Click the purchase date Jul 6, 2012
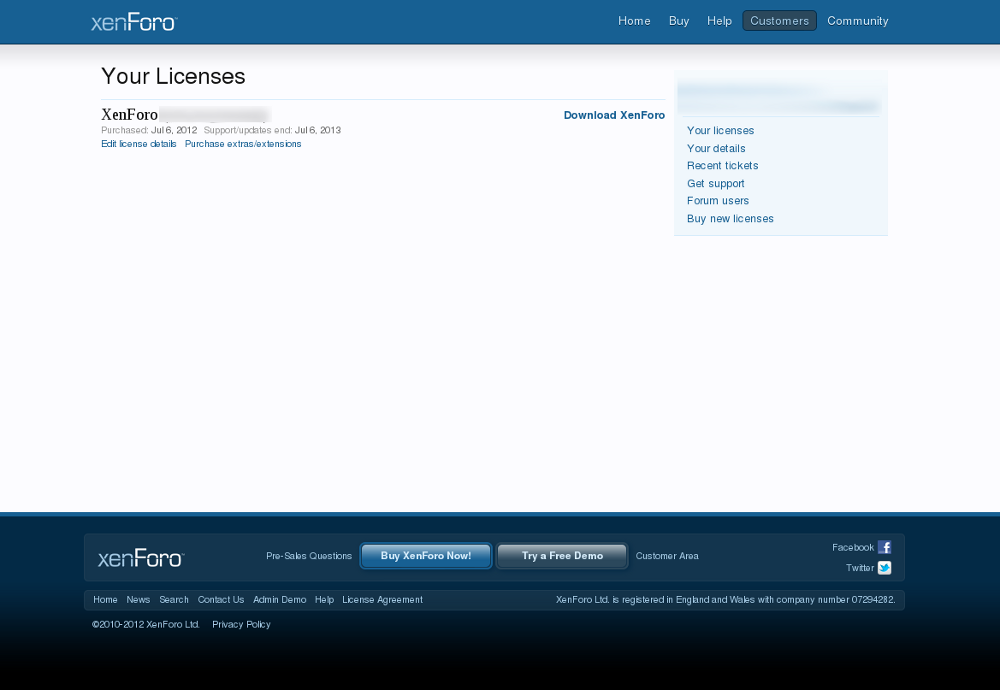This screenshot has width=1000, height=690. coord(174,130)
